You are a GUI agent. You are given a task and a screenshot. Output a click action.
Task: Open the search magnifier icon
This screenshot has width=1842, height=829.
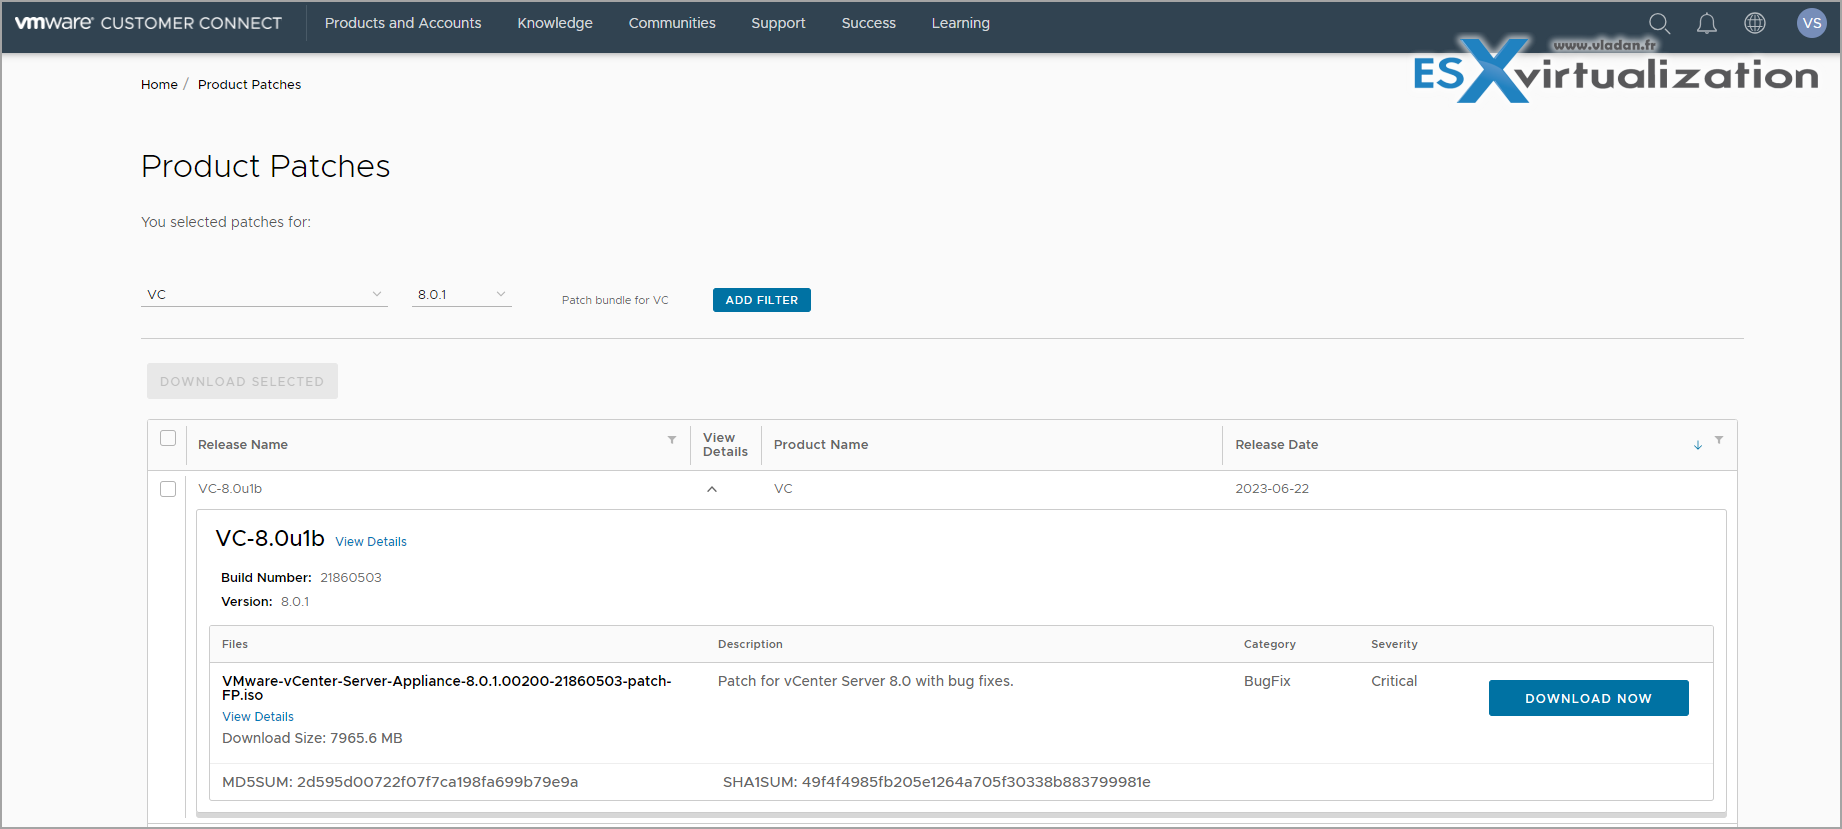[1659, 23]
